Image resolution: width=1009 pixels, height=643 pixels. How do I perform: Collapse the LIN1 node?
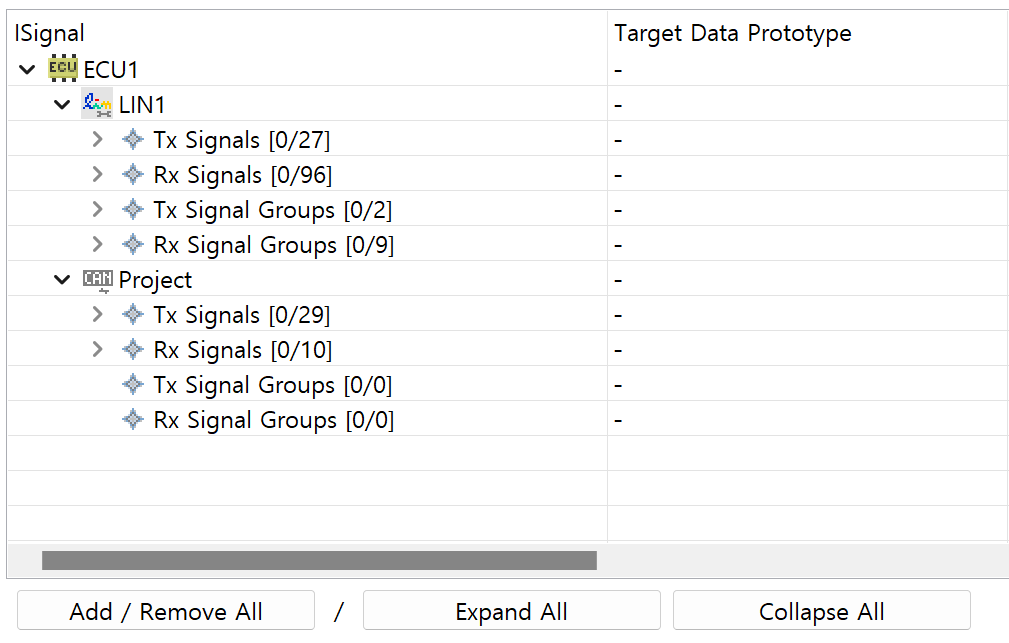click(62, 104)
